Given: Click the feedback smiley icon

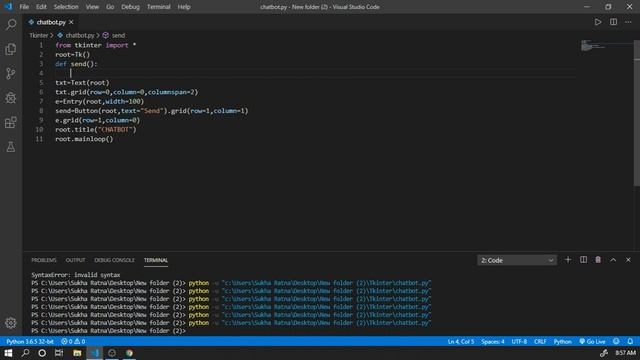Looking at the screenshot, I should point(616,341).
